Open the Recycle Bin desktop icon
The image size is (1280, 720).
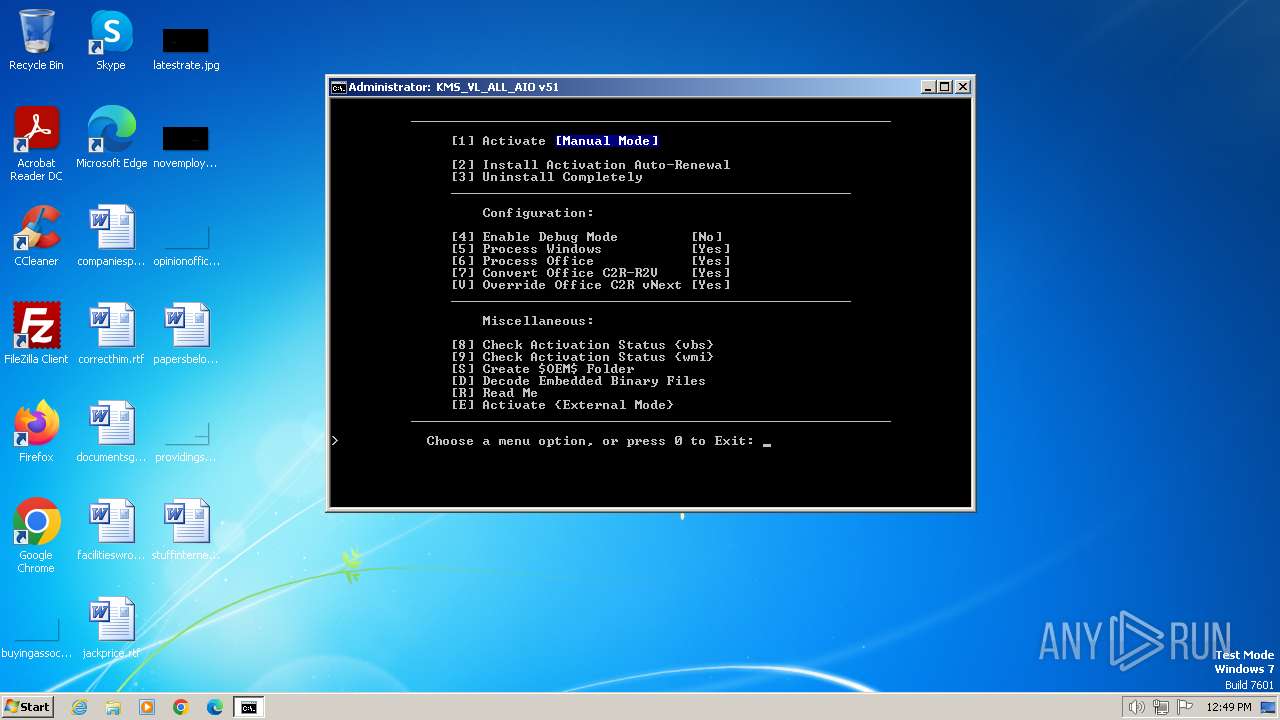coord(36,40)
